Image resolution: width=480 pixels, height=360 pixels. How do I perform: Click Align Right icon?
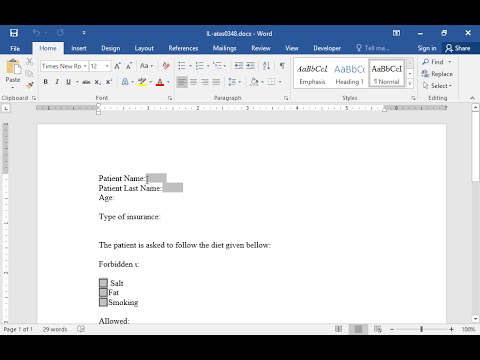(x=205, y=82)
